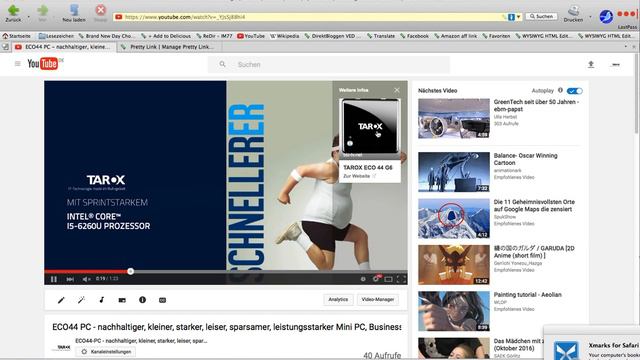
Task: Open the Amazon aff link bookmark
Action: pyautogui.click(x=455, y=36)
